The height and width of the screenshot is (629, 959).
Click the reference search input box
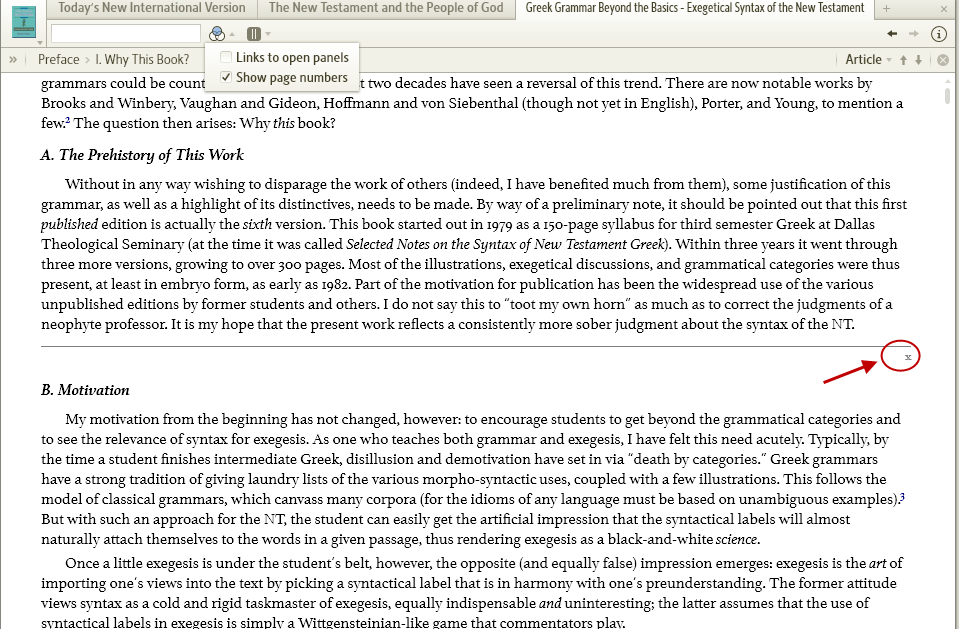[x=125, y=34]
